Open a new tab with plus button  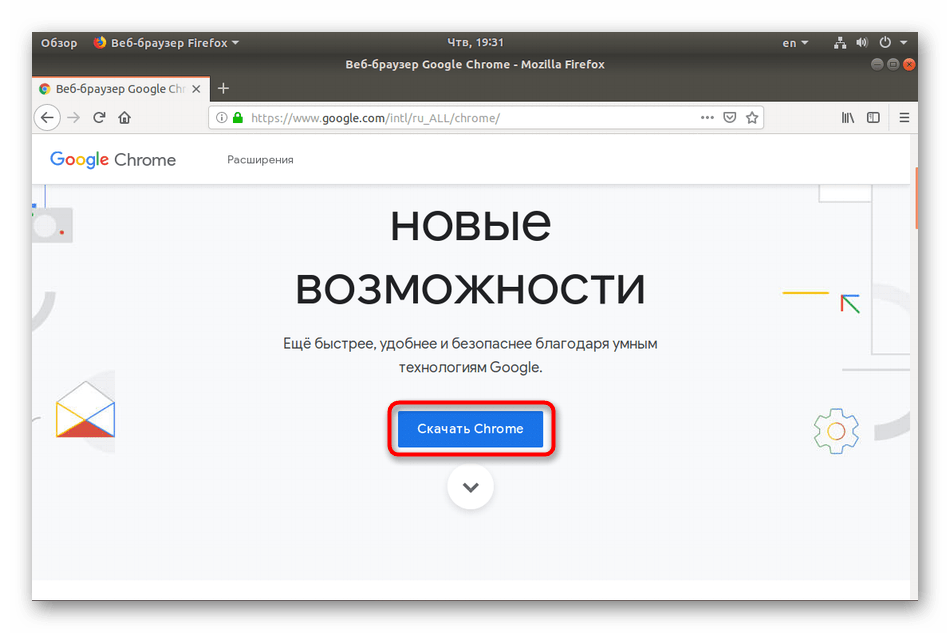point(223,89)
